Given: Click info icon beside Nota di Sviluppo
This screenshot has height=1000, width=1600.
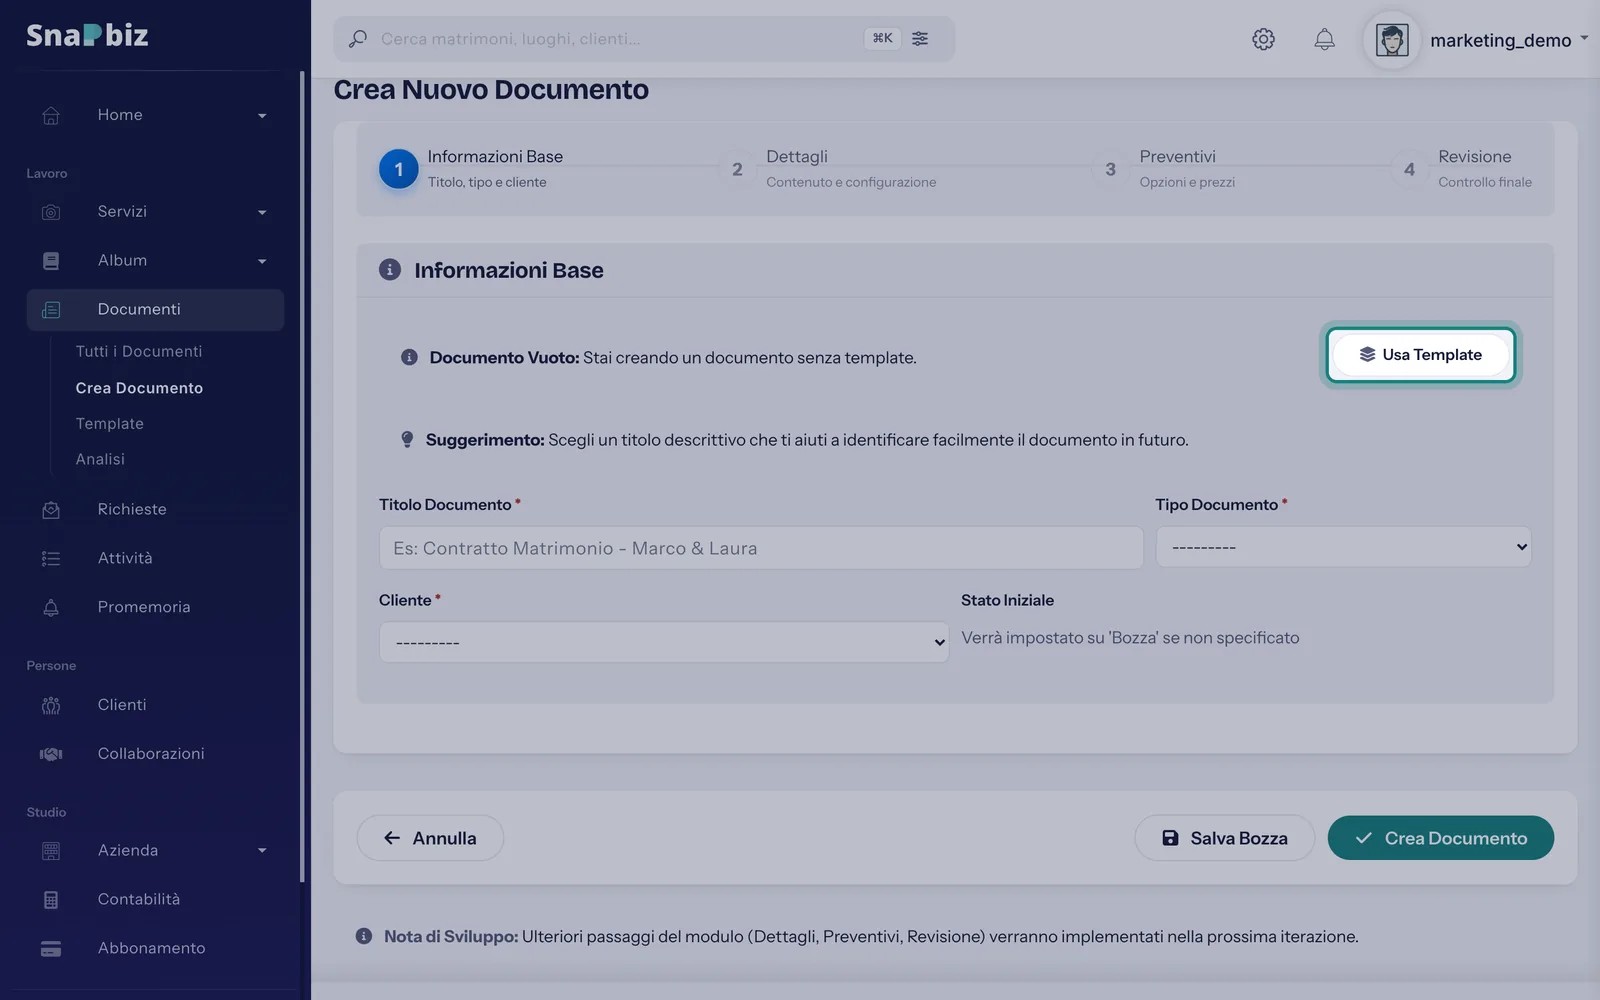Looking at the screenshot, I should click(364, 936).
